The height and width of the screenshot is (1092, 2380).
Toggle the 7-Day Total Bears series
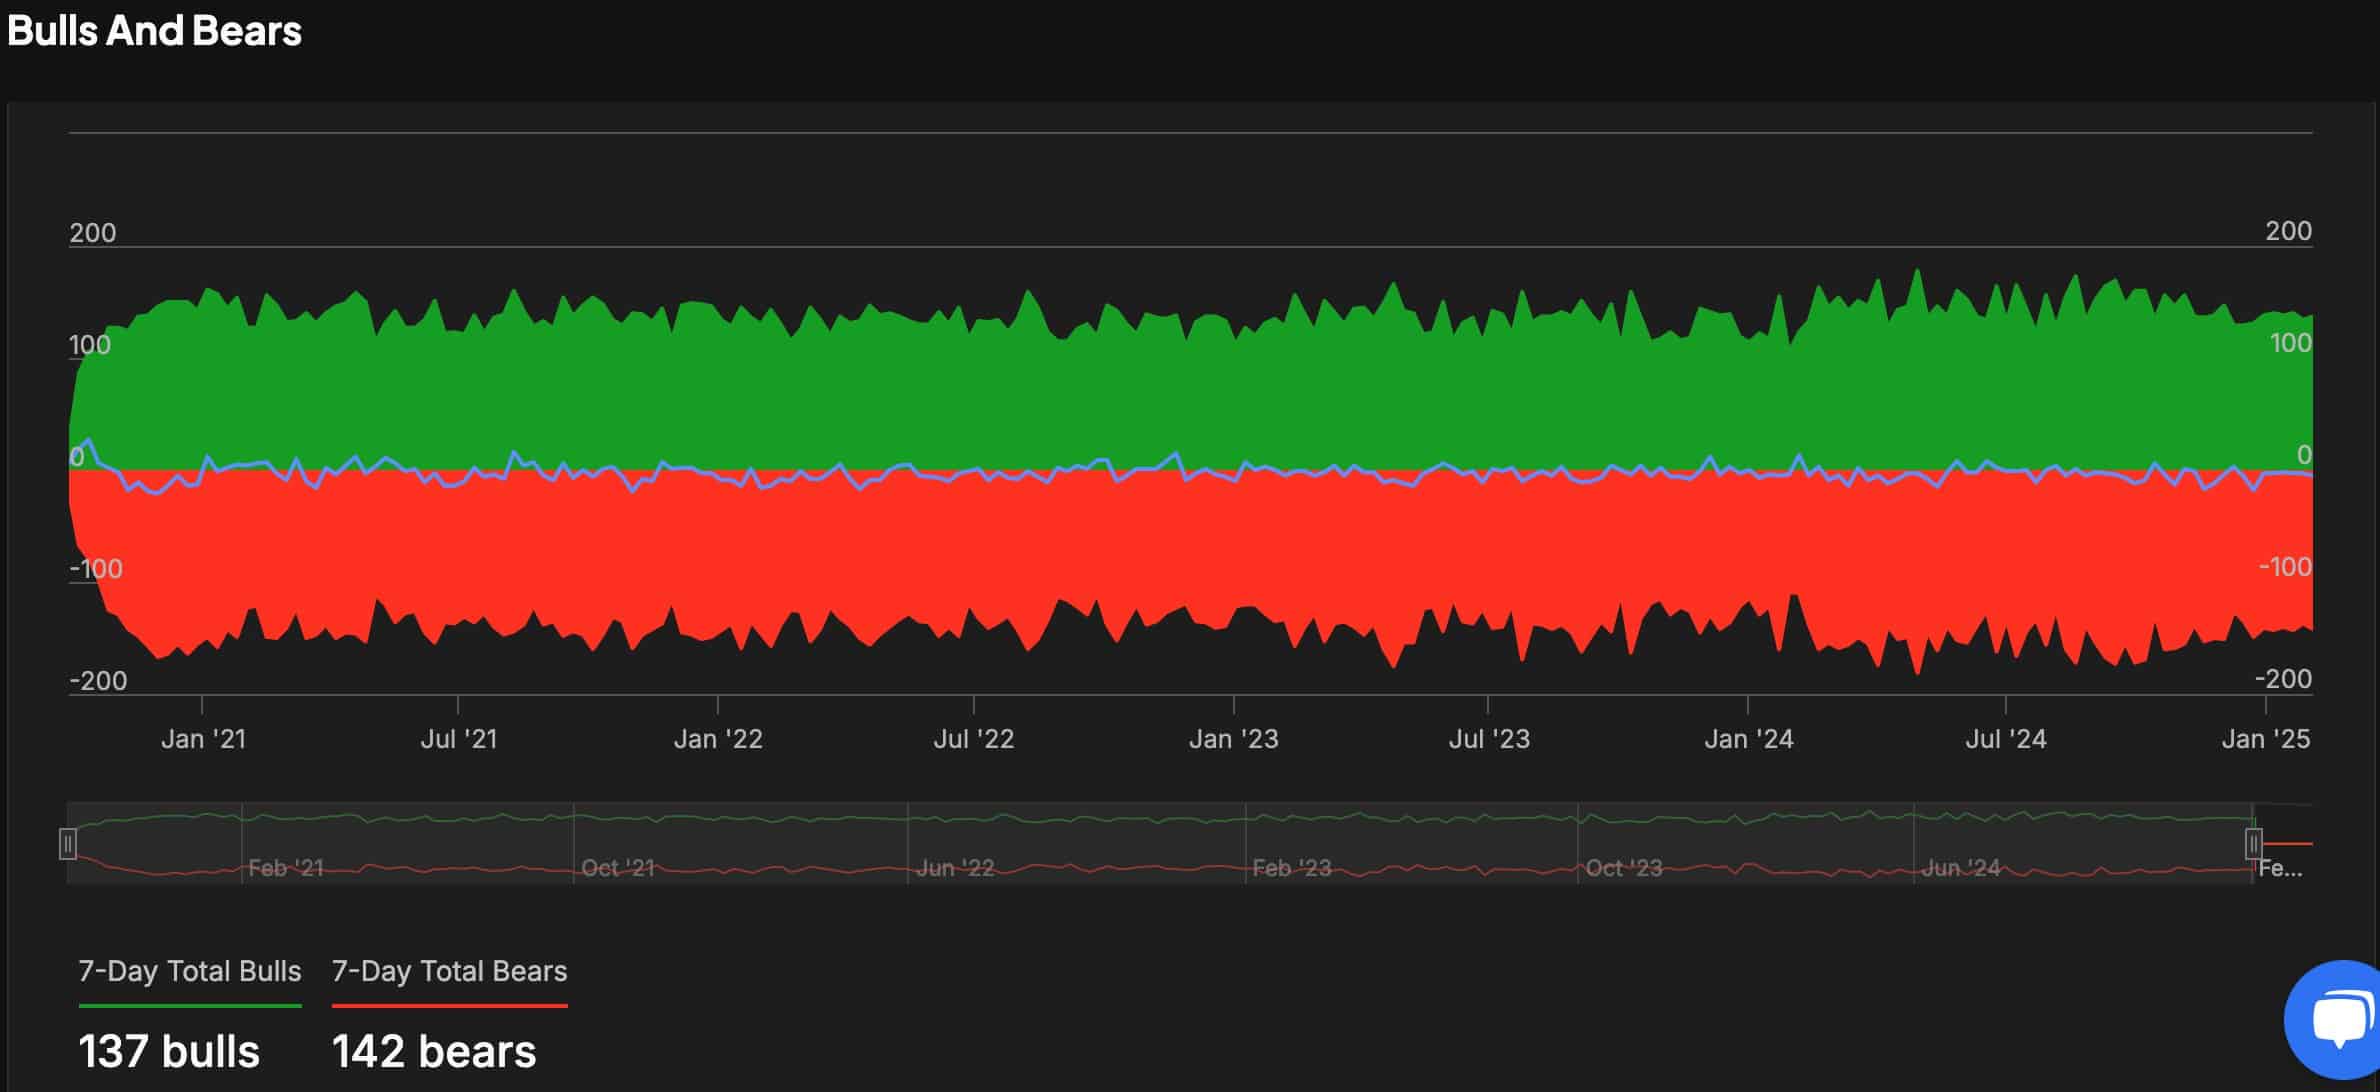click(x=449, y=971)
